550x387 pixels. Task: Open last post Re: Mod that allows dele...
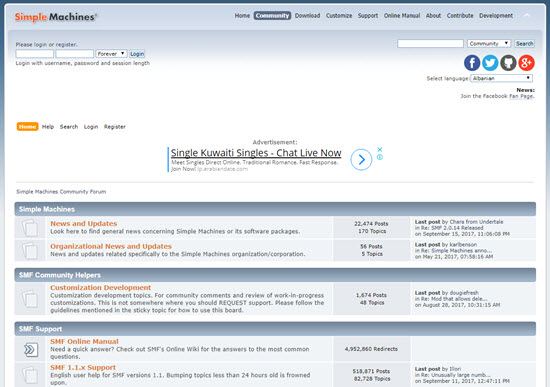[454, 299]
